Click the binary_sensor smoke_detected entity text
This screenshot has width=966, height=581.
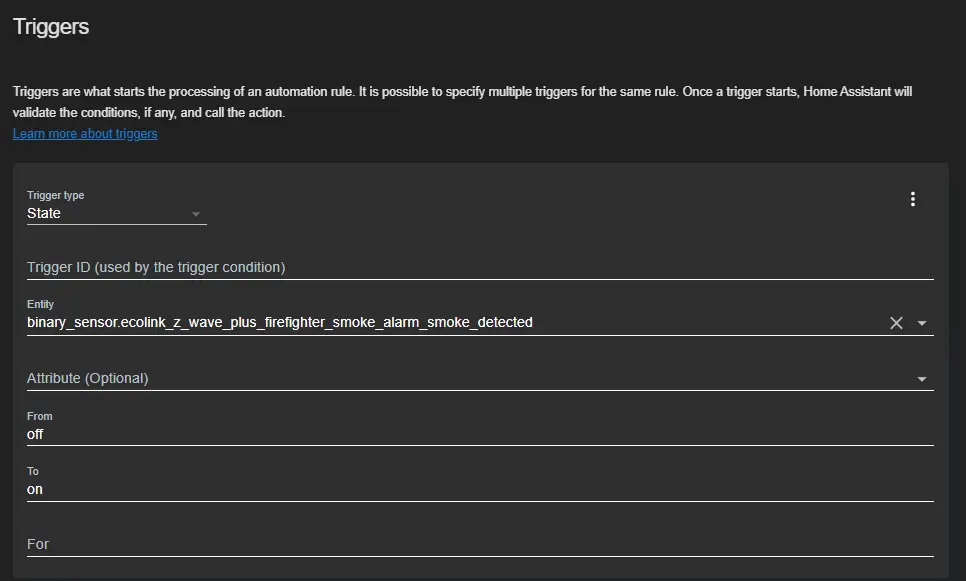[280, 322]
